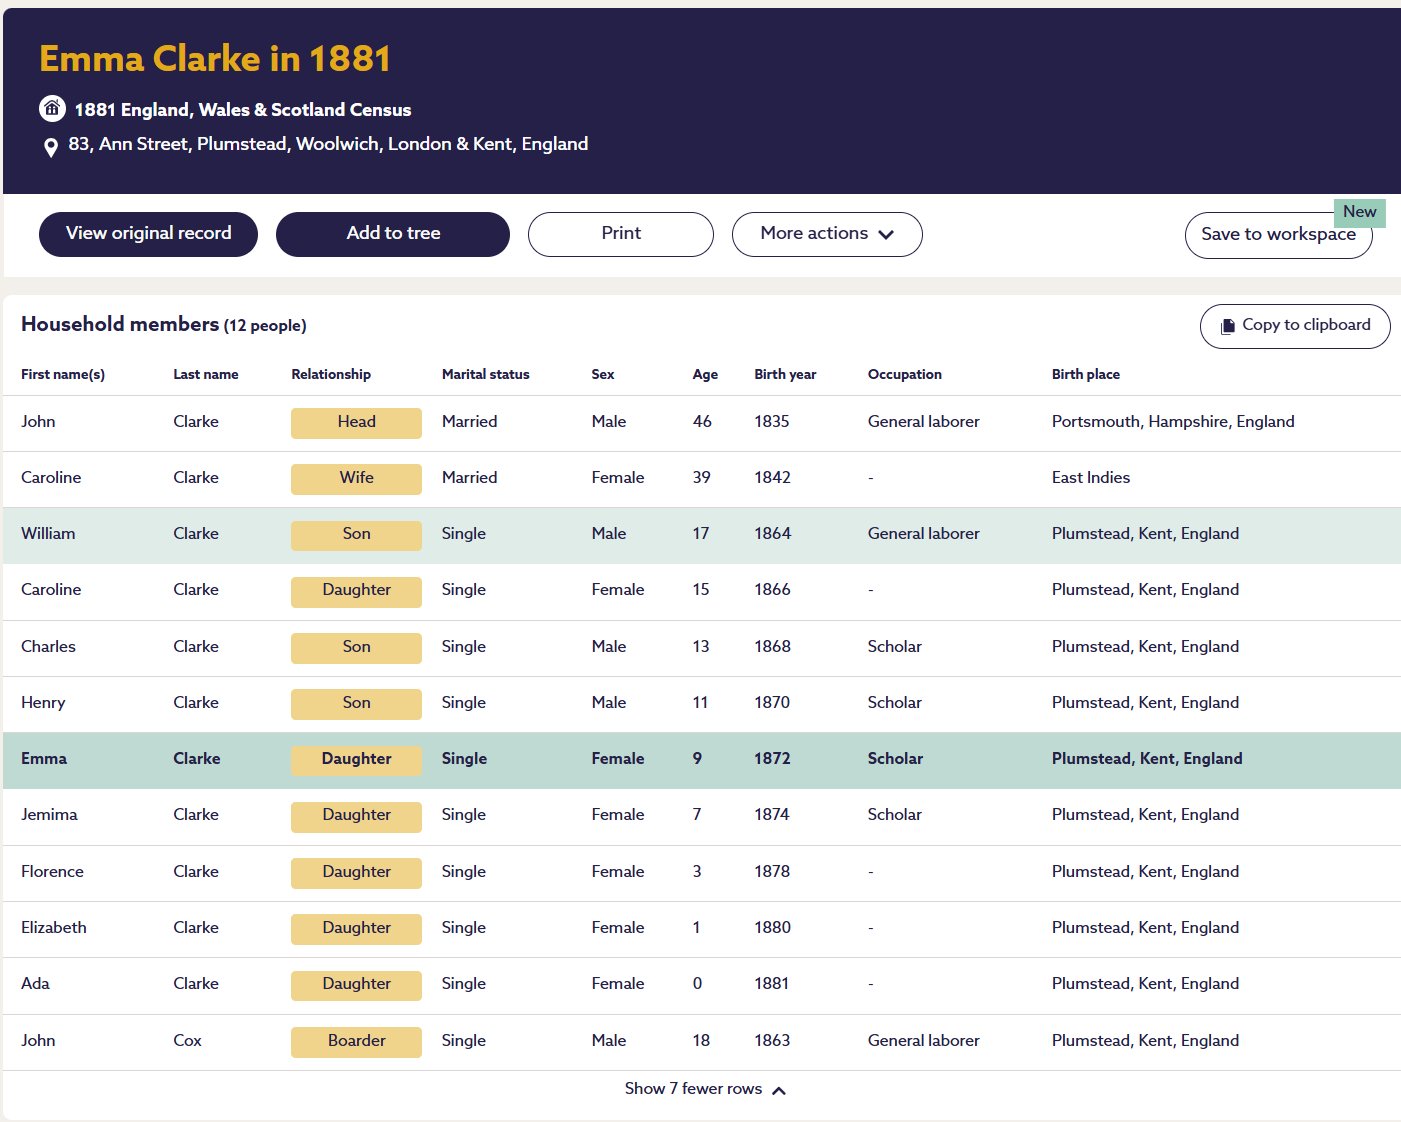Select William in the household list
The width and height of the screenshot is (1401, 1122).
(48, 534)
